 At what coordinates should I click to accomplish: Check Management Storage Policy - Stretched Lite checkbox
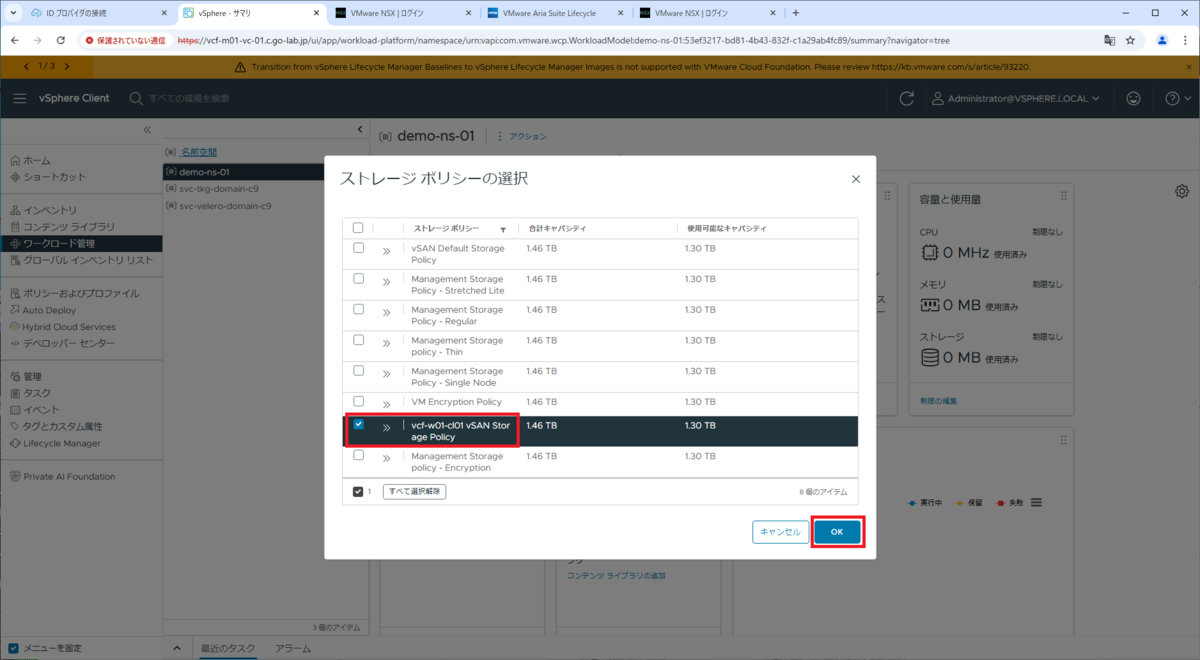tap(358, 279)
